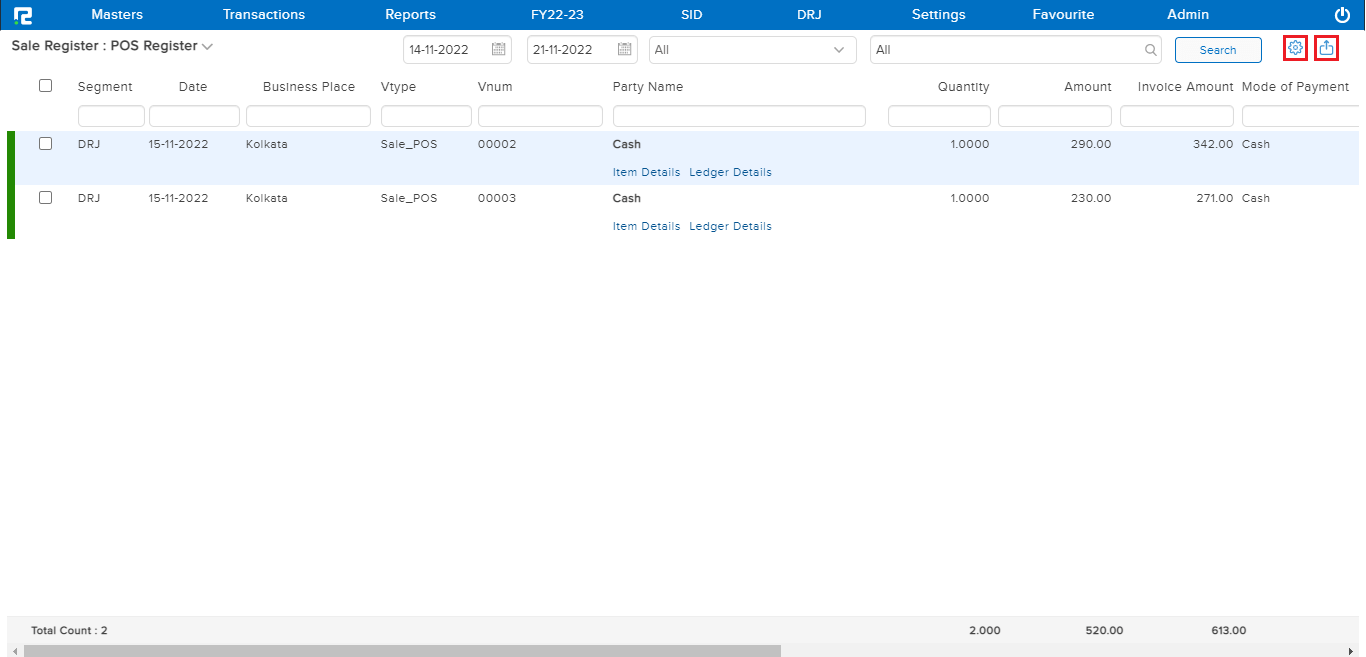Open the Masters menu
Viewport: 1366px width, 657px height.
tap(117, 15)
